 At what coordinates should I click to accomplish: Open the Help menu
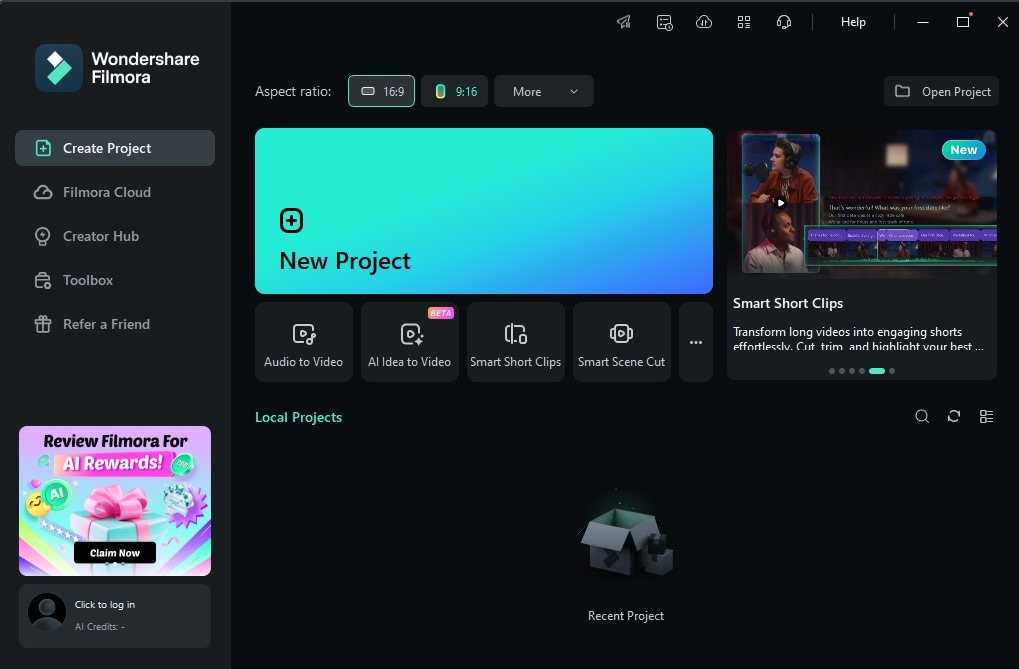853,22
